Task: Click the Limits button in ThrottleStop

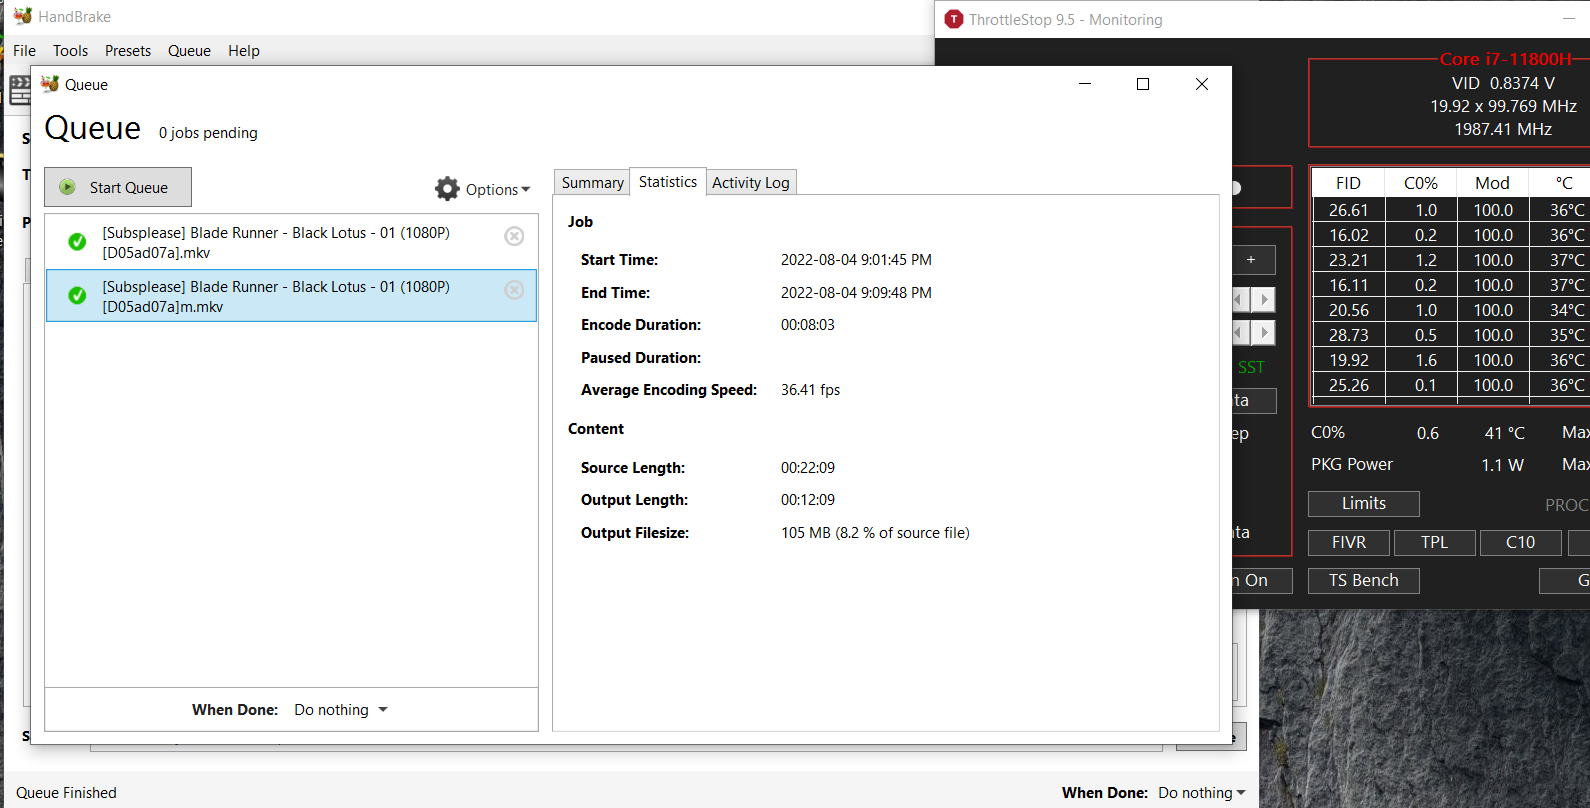Action: pyautogui.click(x=1363, y=504)
